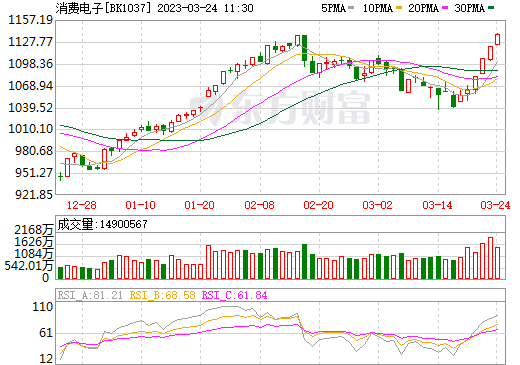
Task: Click the large green candlestick before 02-20
Action: [304, 48]
